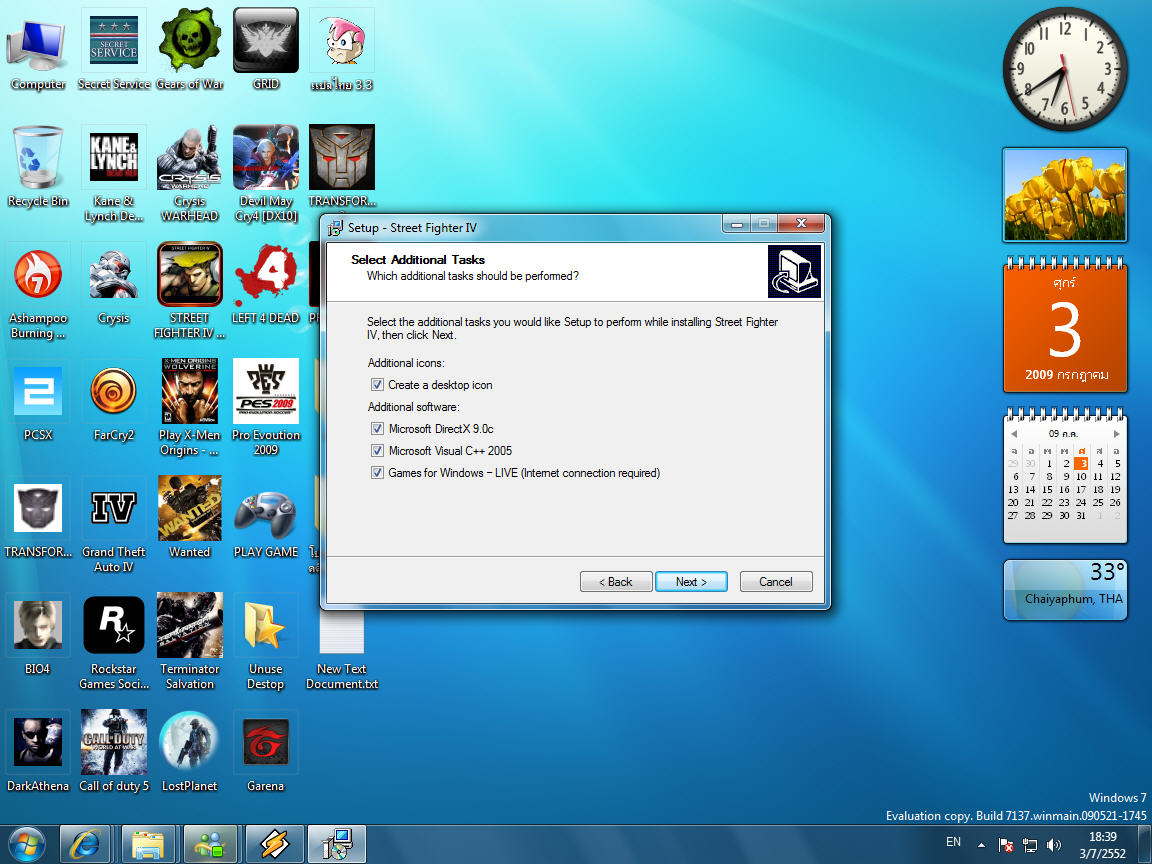Viewport: 1152px width, 864px height.
Task: Select Play X-Men Origins shortcut
Action: [190, 408]
